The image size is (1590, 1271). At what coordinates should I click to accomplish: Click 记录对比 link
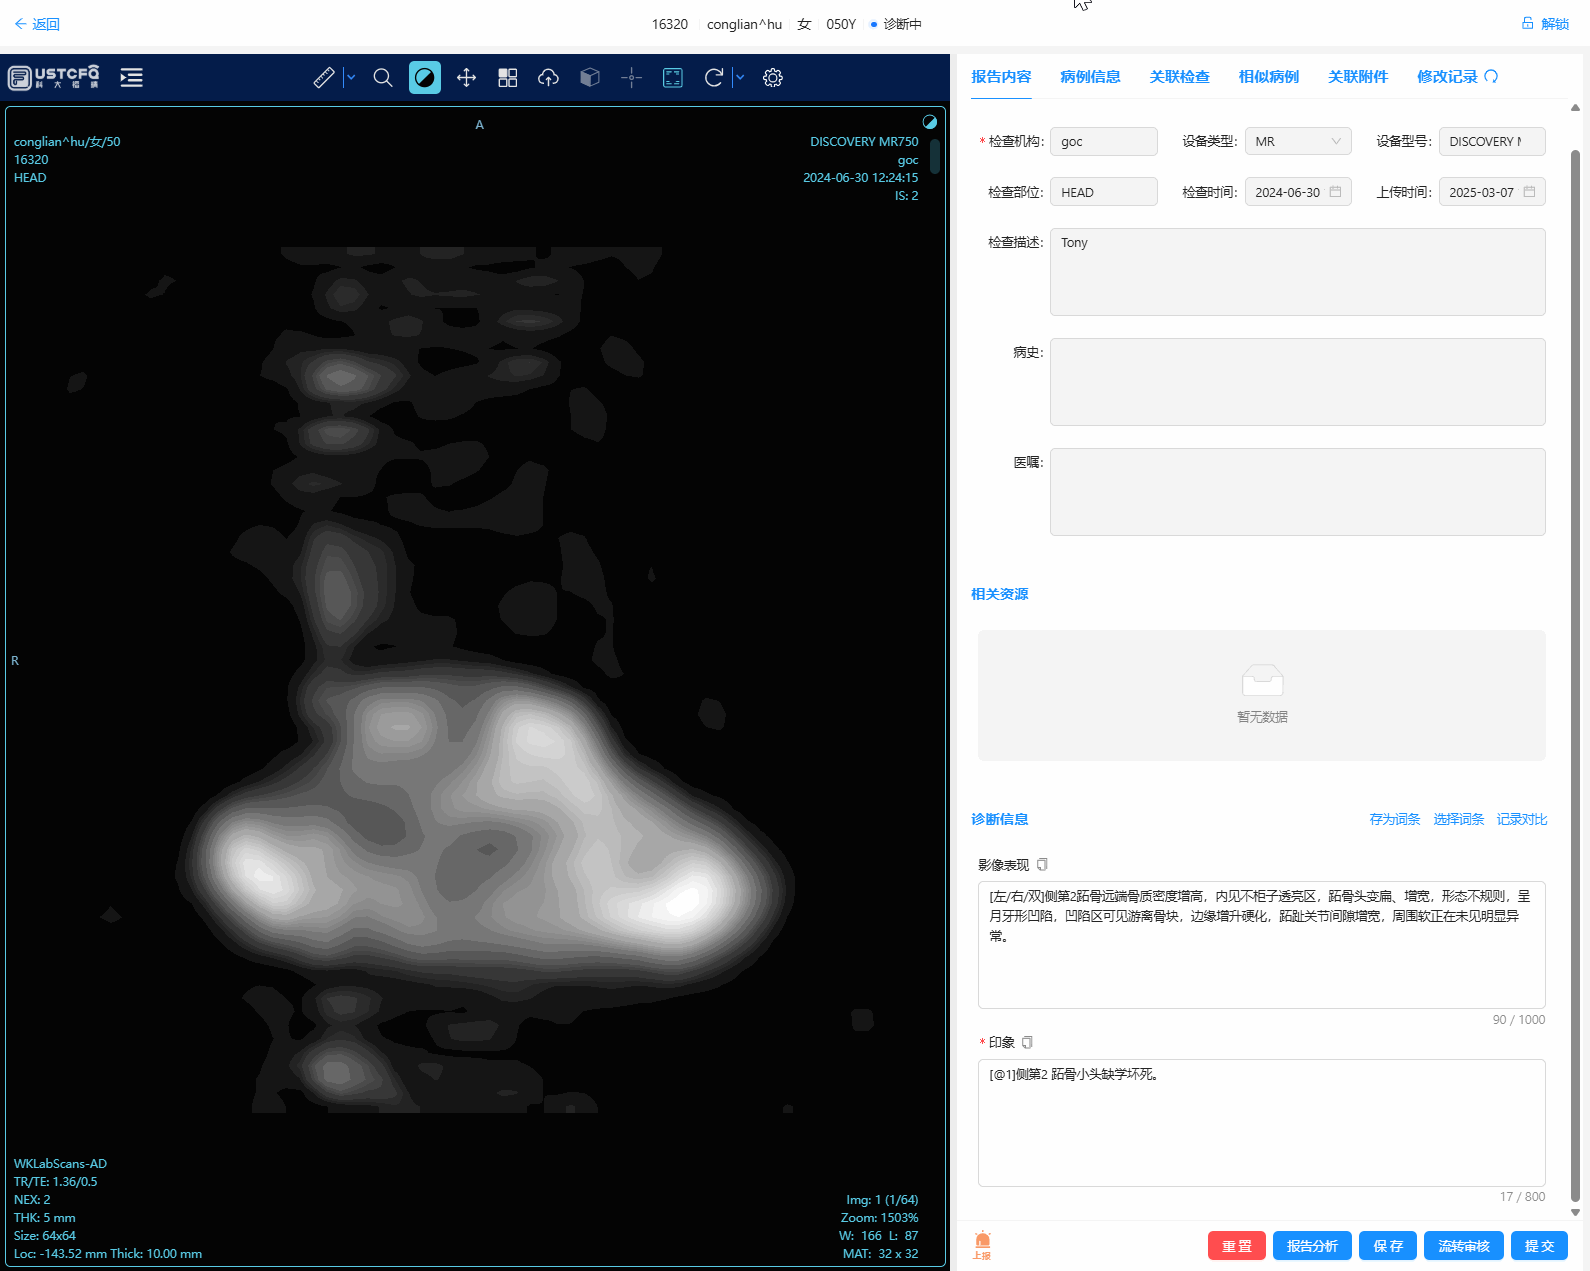tap(1522, 819)
